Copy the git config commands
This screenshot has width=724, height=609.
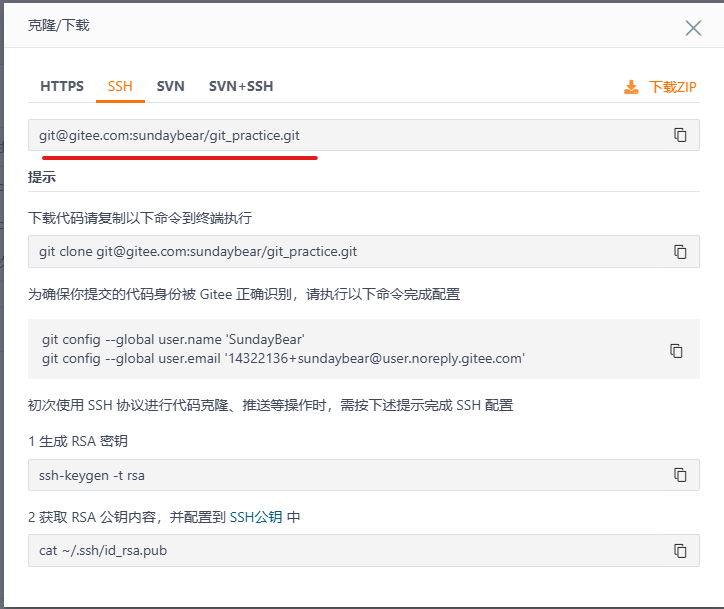(676, 351)
